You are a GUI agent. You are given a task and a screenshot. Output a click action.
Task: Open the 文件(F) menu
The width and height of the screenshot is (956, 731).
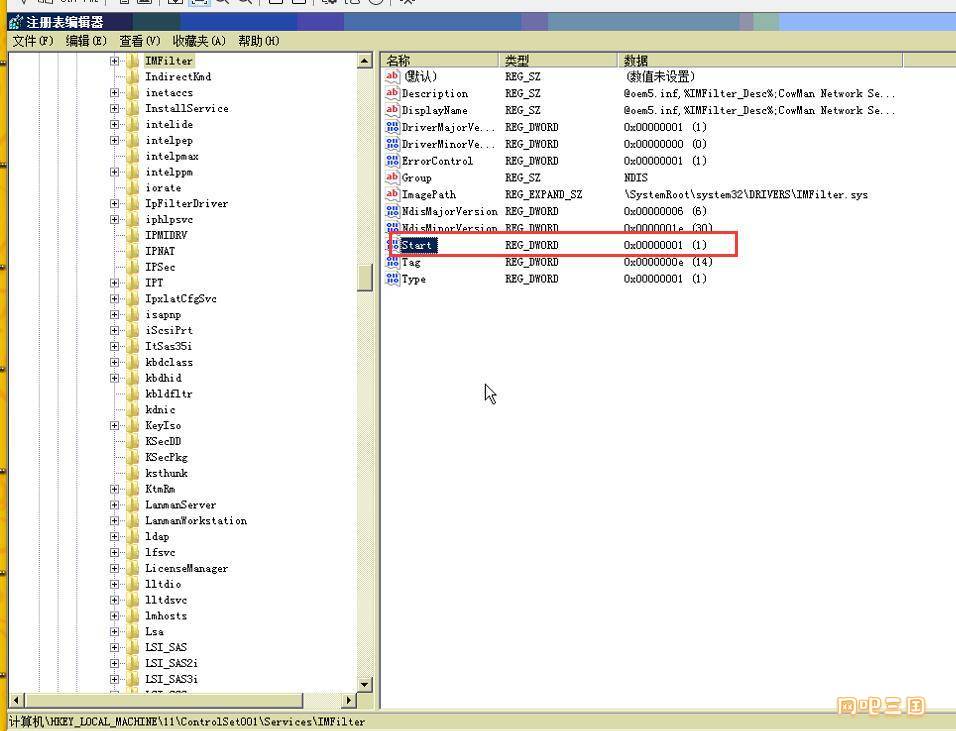33,41
